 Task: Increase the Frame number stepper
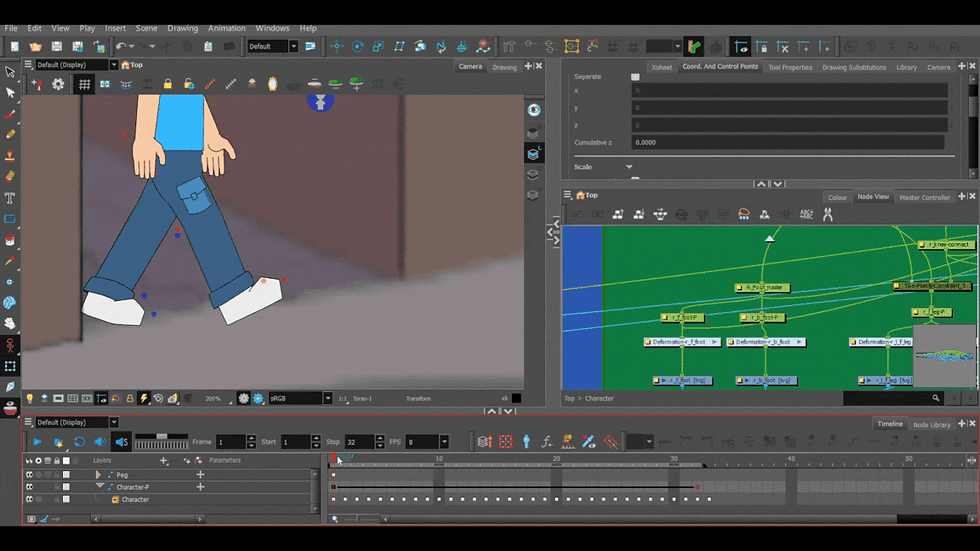tap(251, 438)
